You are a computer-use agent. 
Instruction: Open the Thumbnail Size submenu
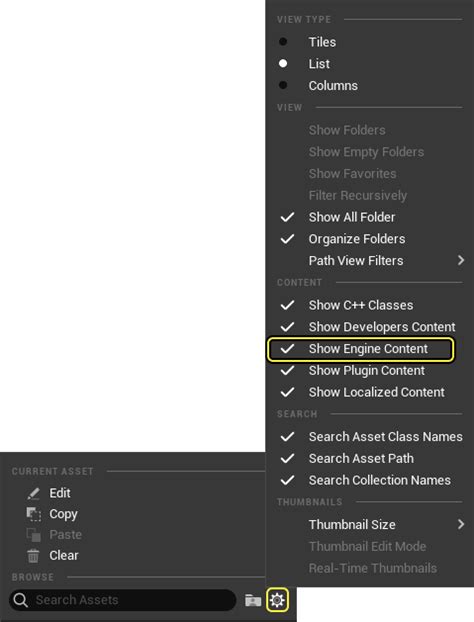[370, 524]
